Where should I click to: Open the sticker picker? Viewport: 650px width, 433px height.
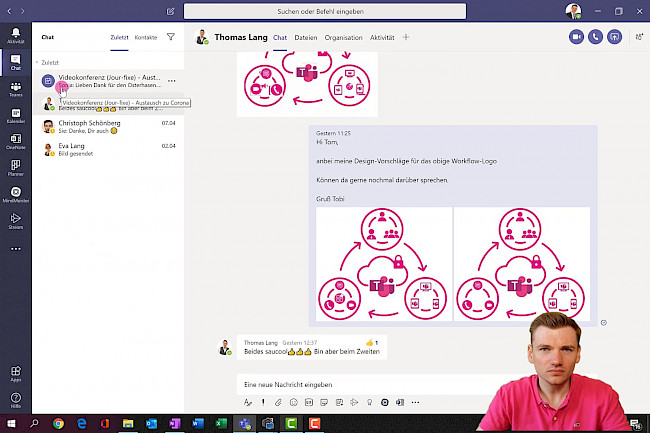324,402
